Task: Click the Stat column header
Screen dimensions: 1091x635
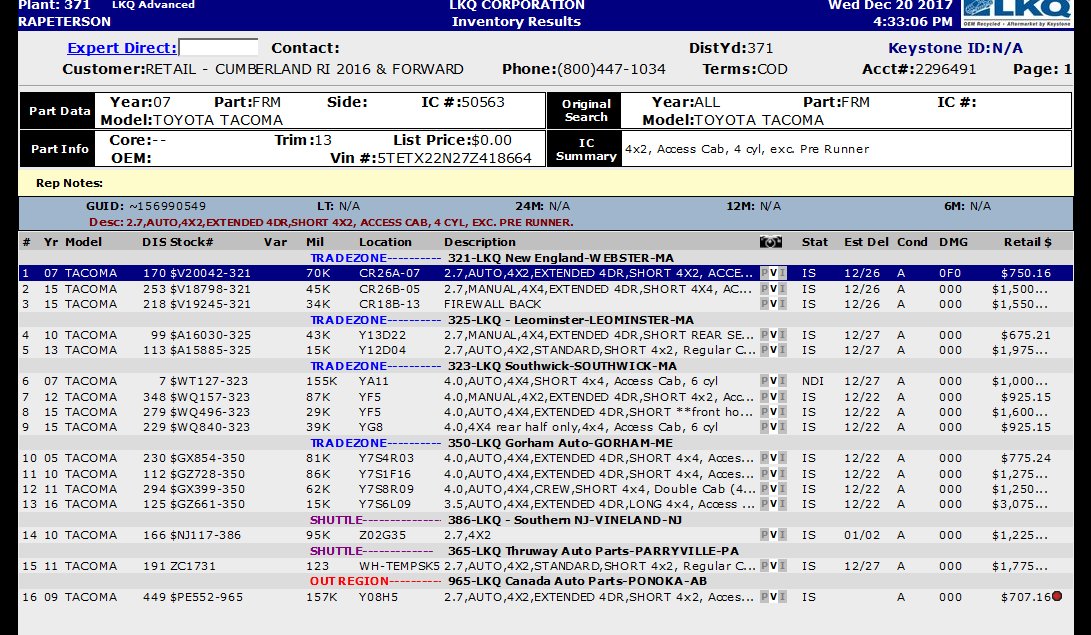Action: point(815,242)
